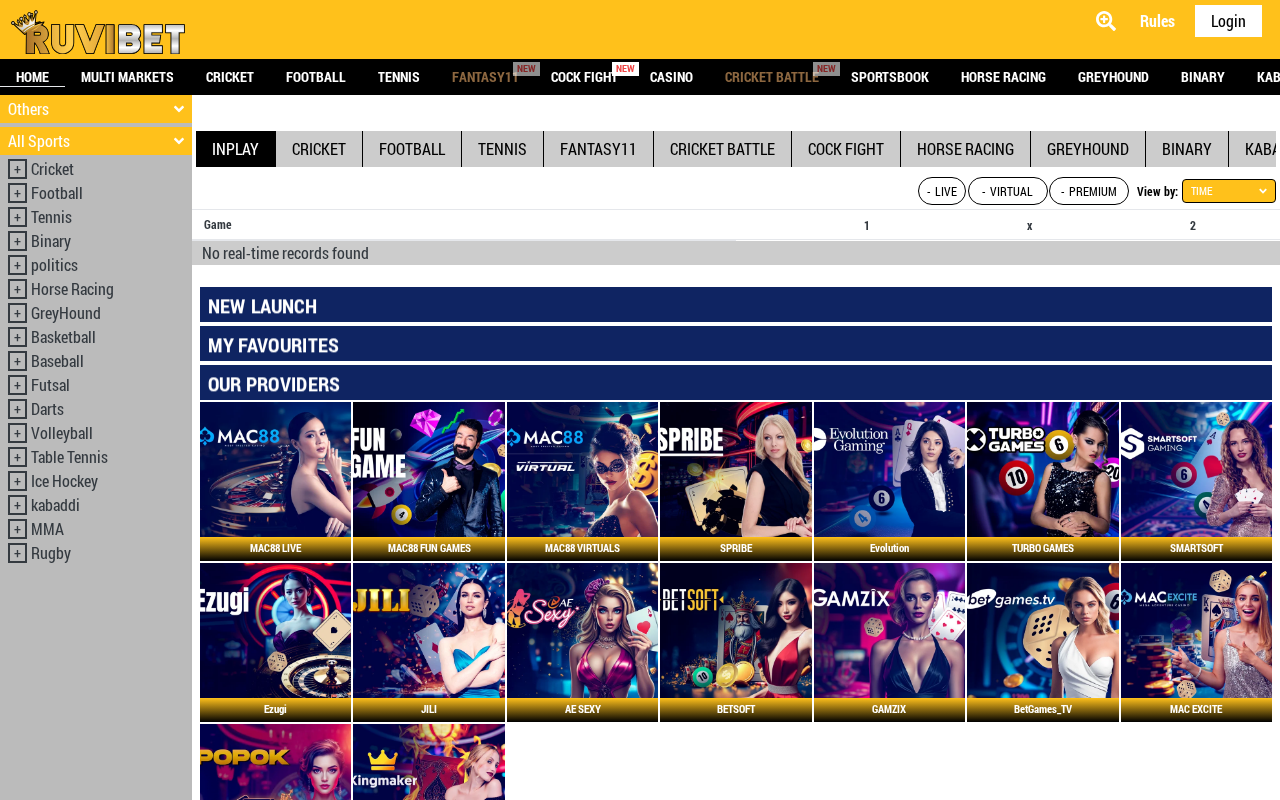Screen dimensions: 1280x800
Task: Expand the Volleyball plus icon
Action: click(17, 433)
